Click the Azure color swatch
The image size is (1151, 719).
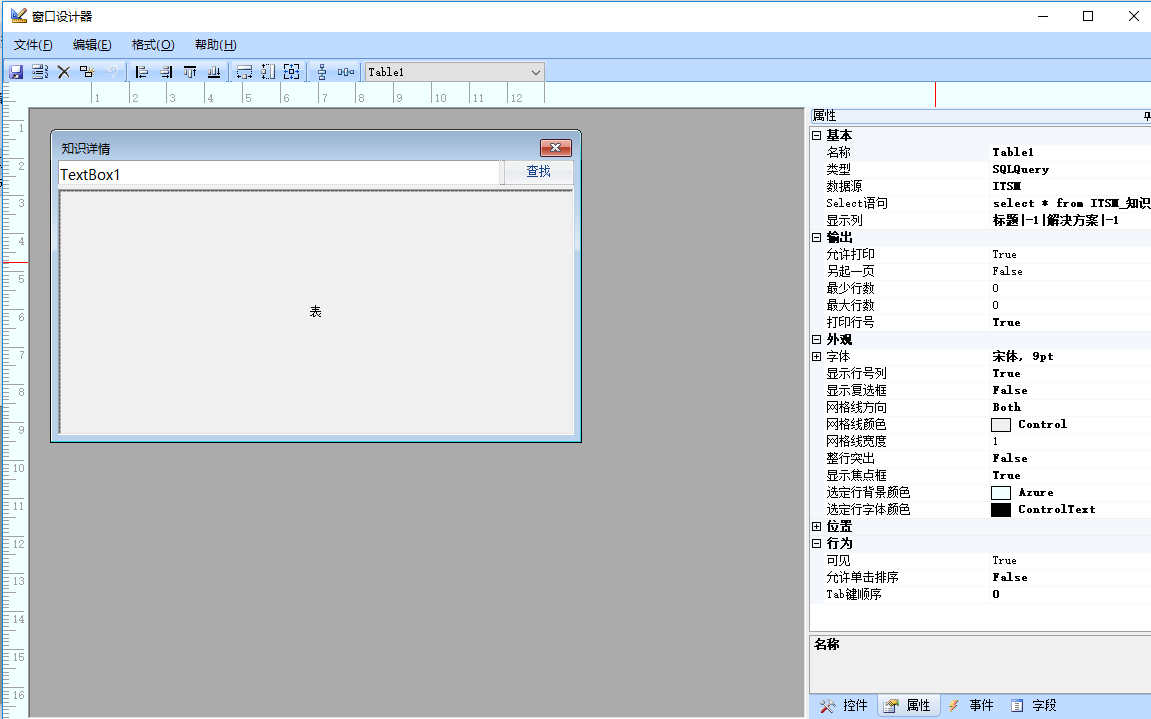coord(1001,493)
